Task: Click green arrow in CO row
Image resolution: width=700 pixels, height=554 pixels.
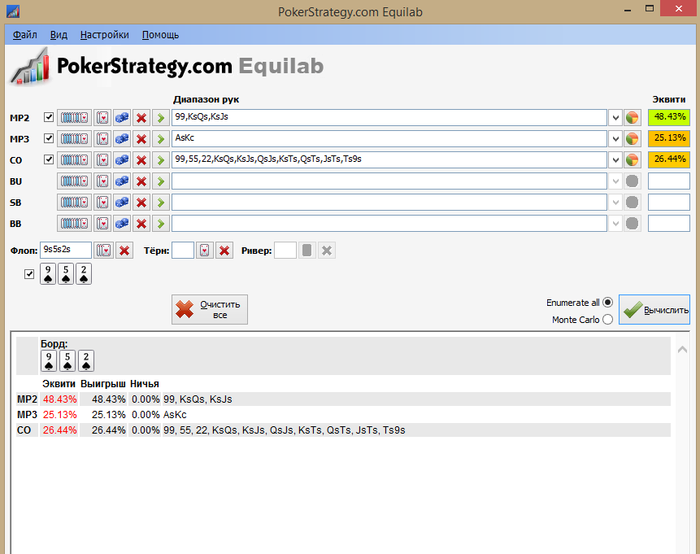Action: pyautogui.click(x=161, y=160)
